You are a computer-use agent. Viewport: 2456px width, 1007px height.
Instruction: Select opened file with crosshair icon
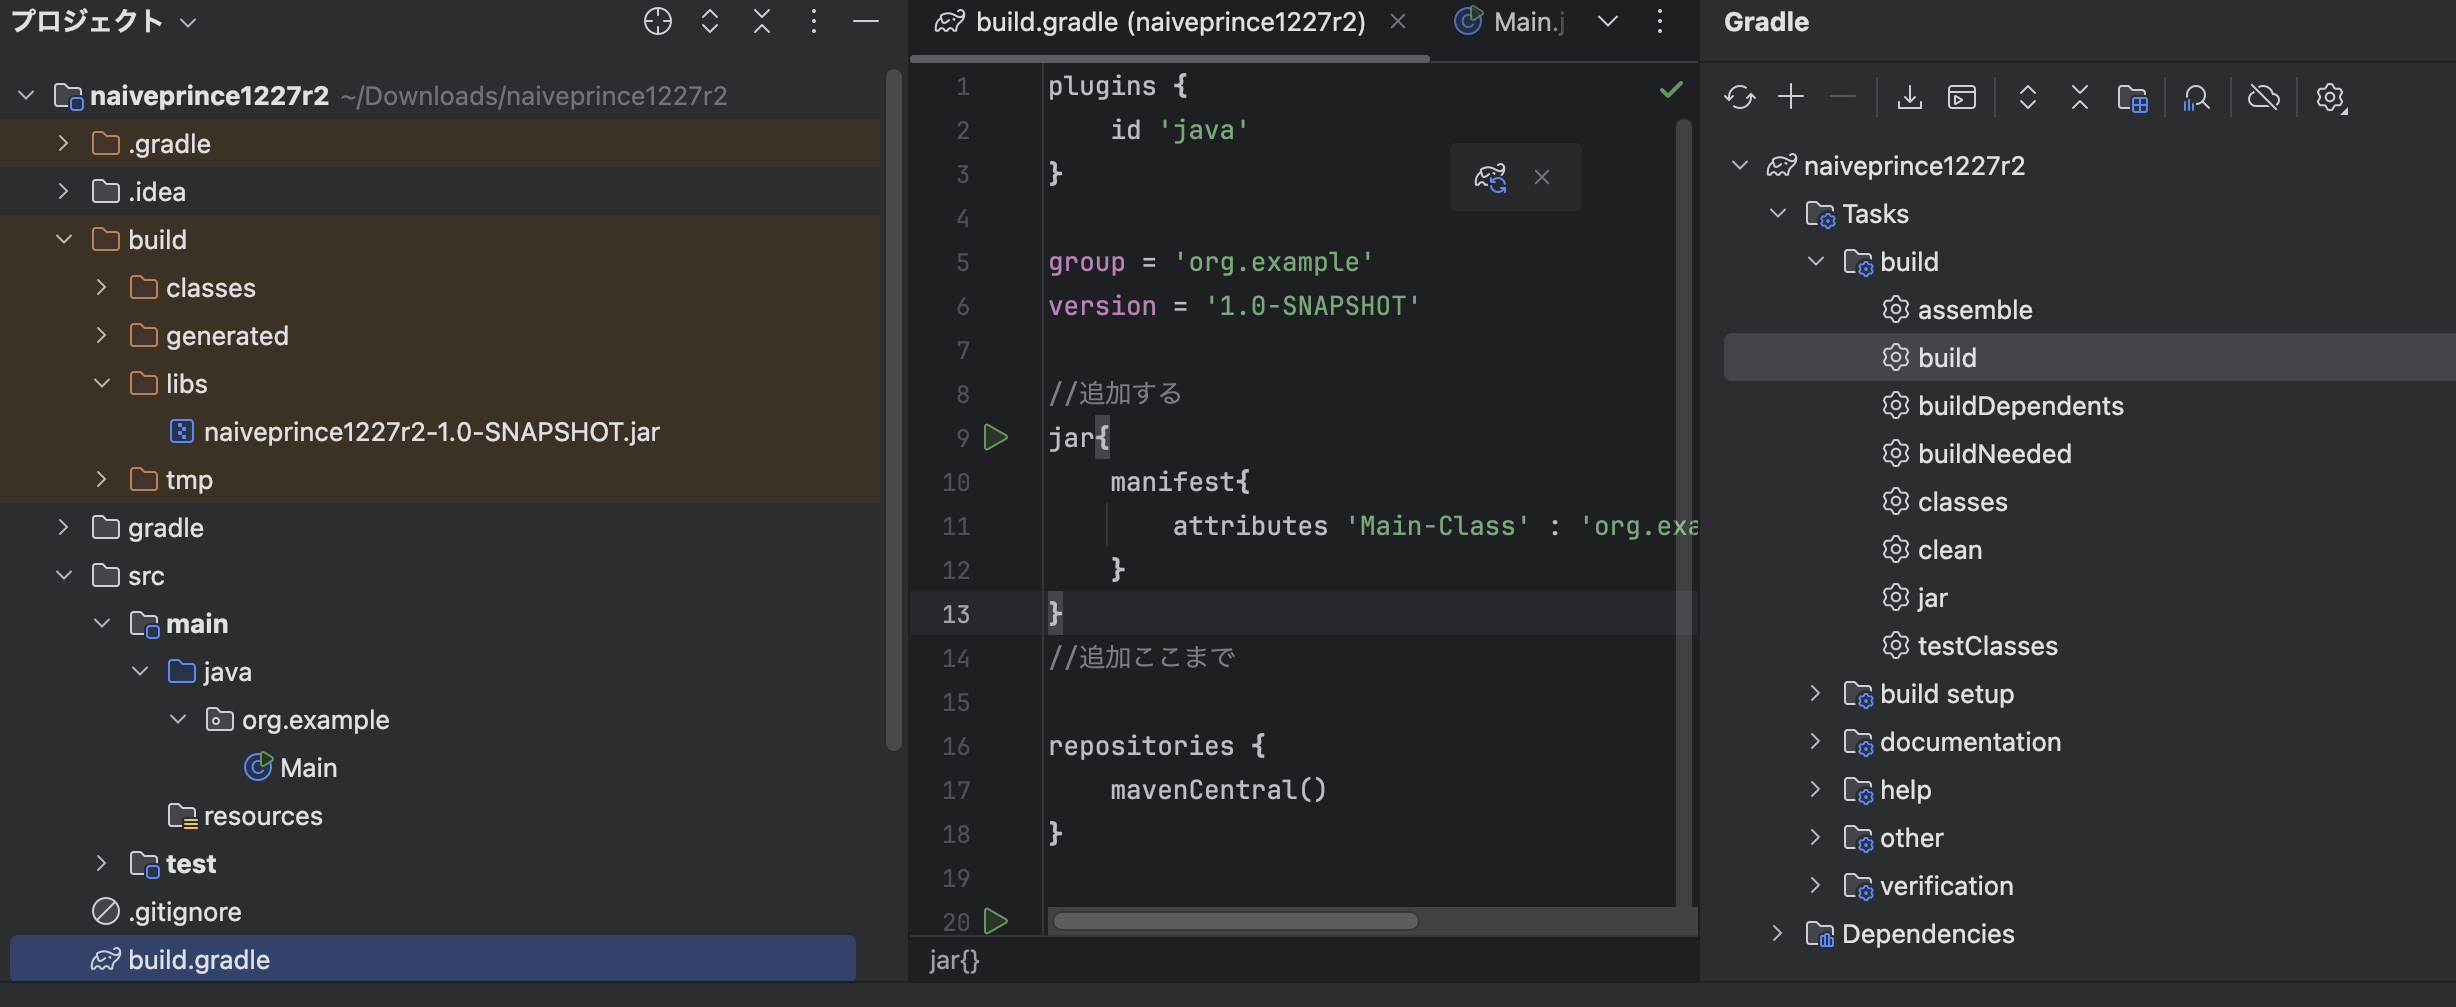(x=658, y=21)
